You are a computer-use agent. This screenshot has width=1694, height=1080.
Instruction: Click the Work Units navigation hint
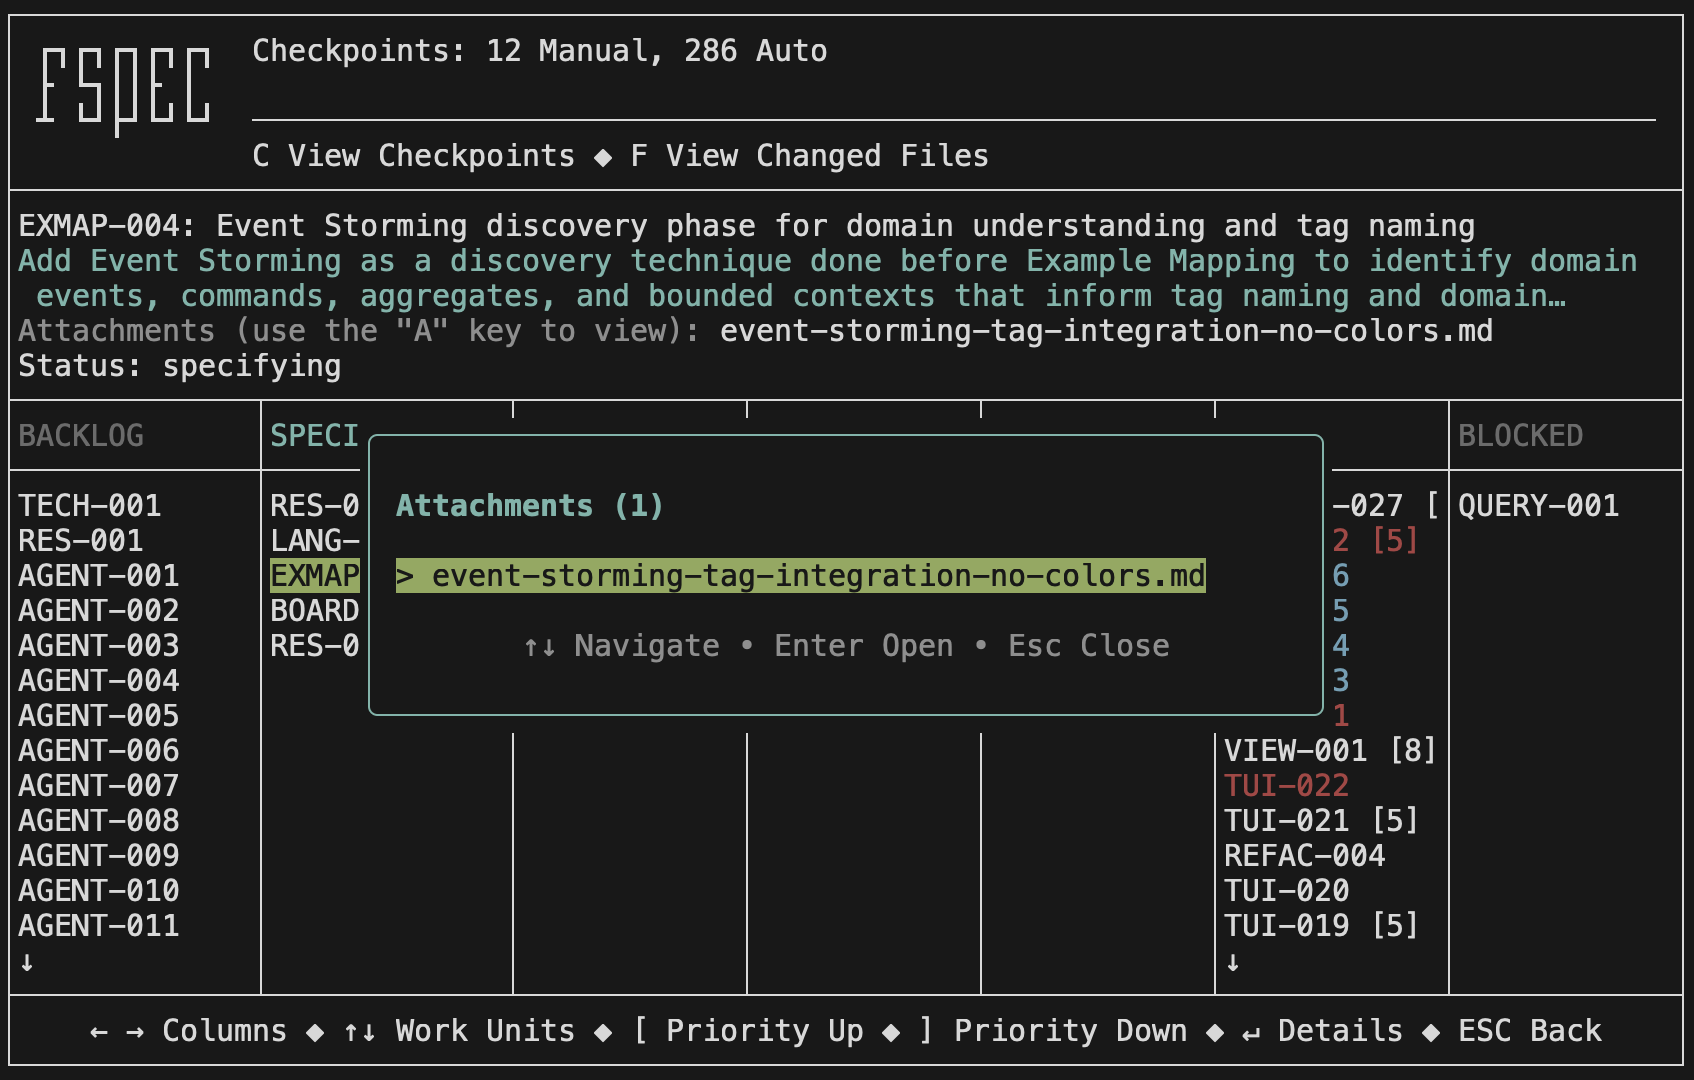point(459,1031)
